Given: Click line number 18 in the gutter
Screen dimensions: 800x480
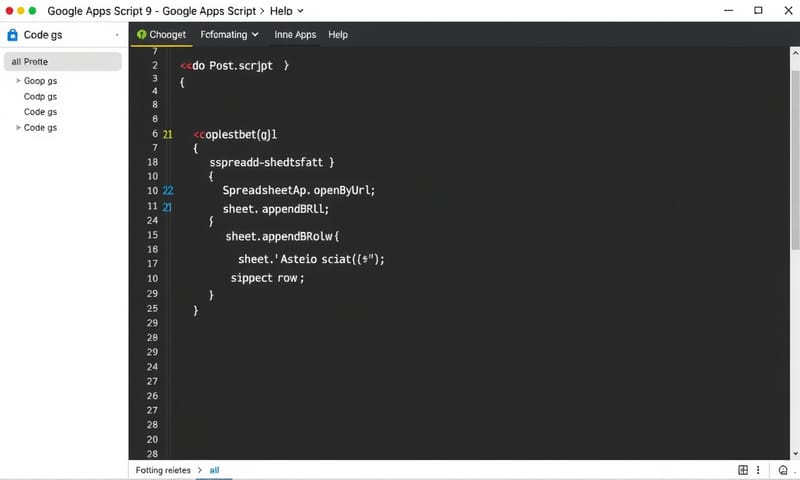Looking at the screenshot, I should click(153, 162).
